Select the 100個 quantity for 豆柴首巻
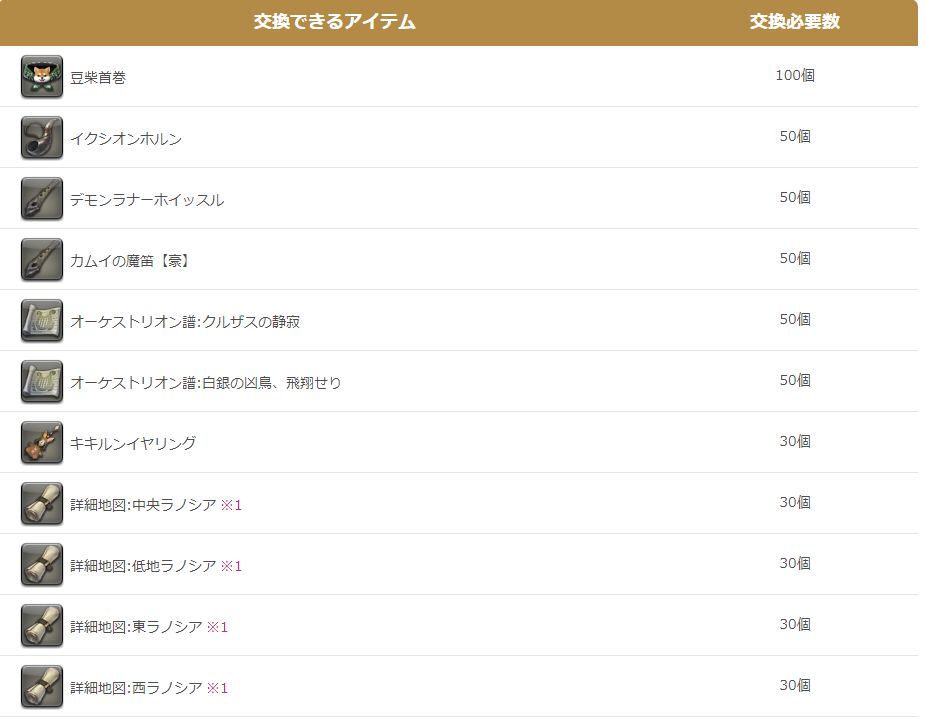 [798, 74]
